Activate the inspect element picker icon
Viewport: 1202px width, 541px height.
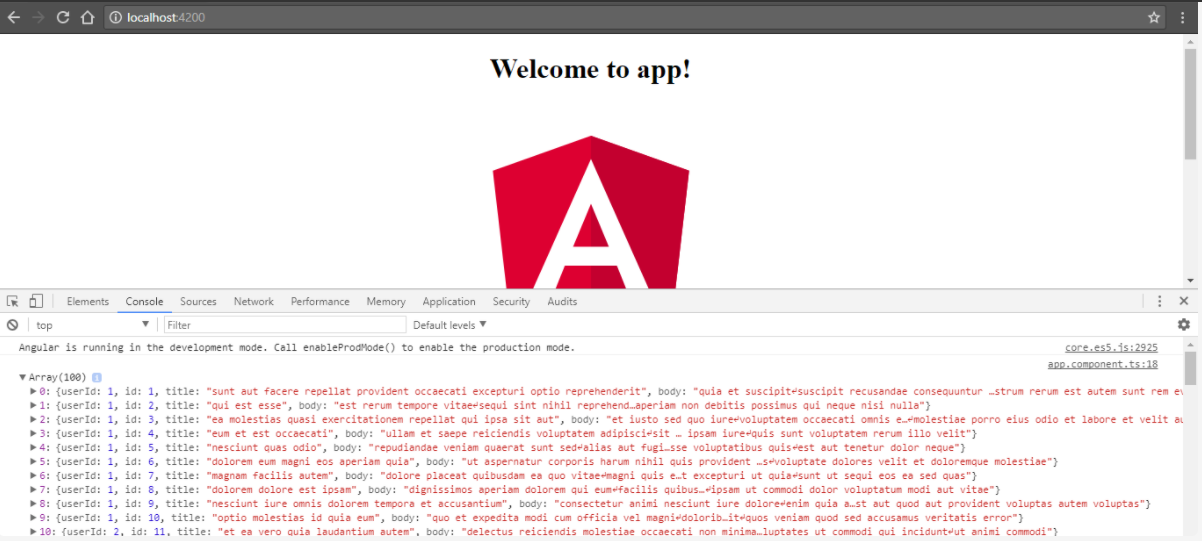point(13,301)
